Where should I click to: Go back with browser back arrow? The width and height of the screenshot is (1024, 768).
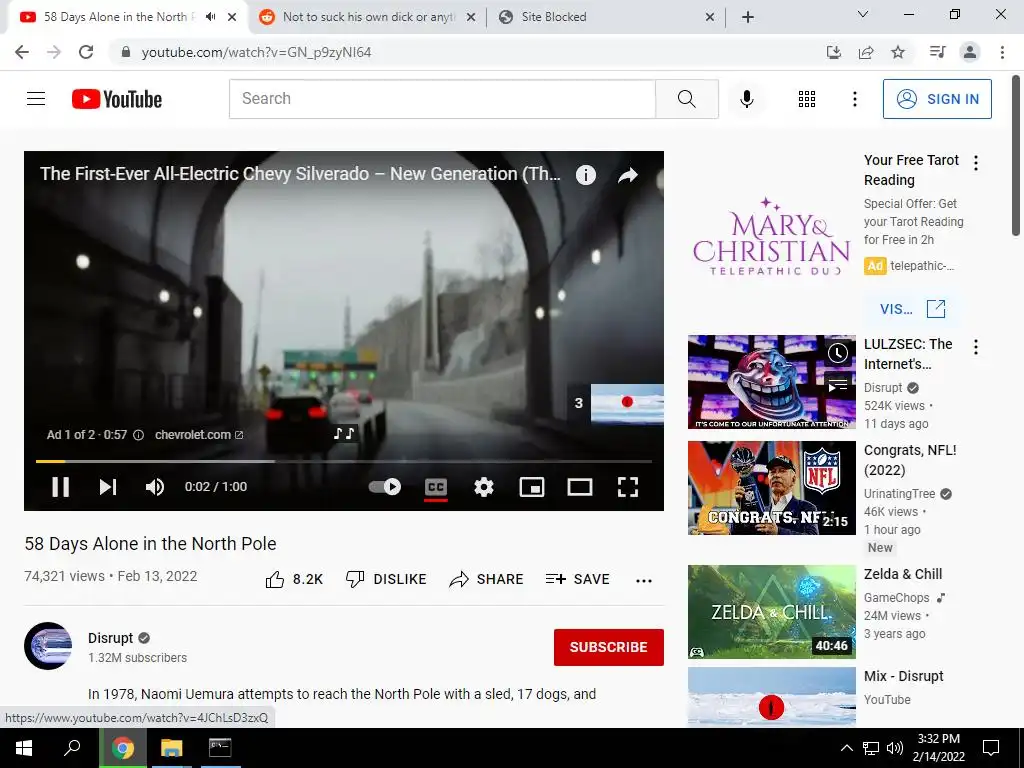(x=22, y=52)
